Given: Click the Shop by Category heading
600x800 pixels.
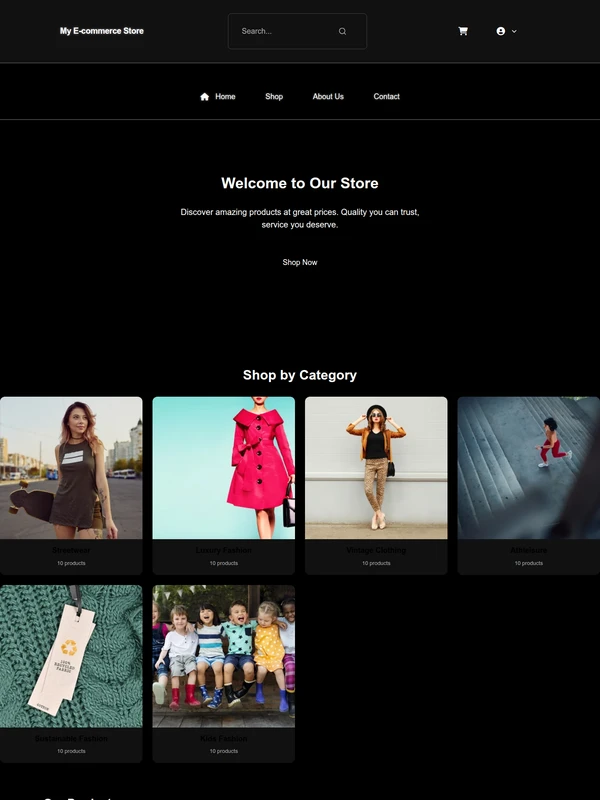Looking at the screenshot, I should click(x=300, y=375).
